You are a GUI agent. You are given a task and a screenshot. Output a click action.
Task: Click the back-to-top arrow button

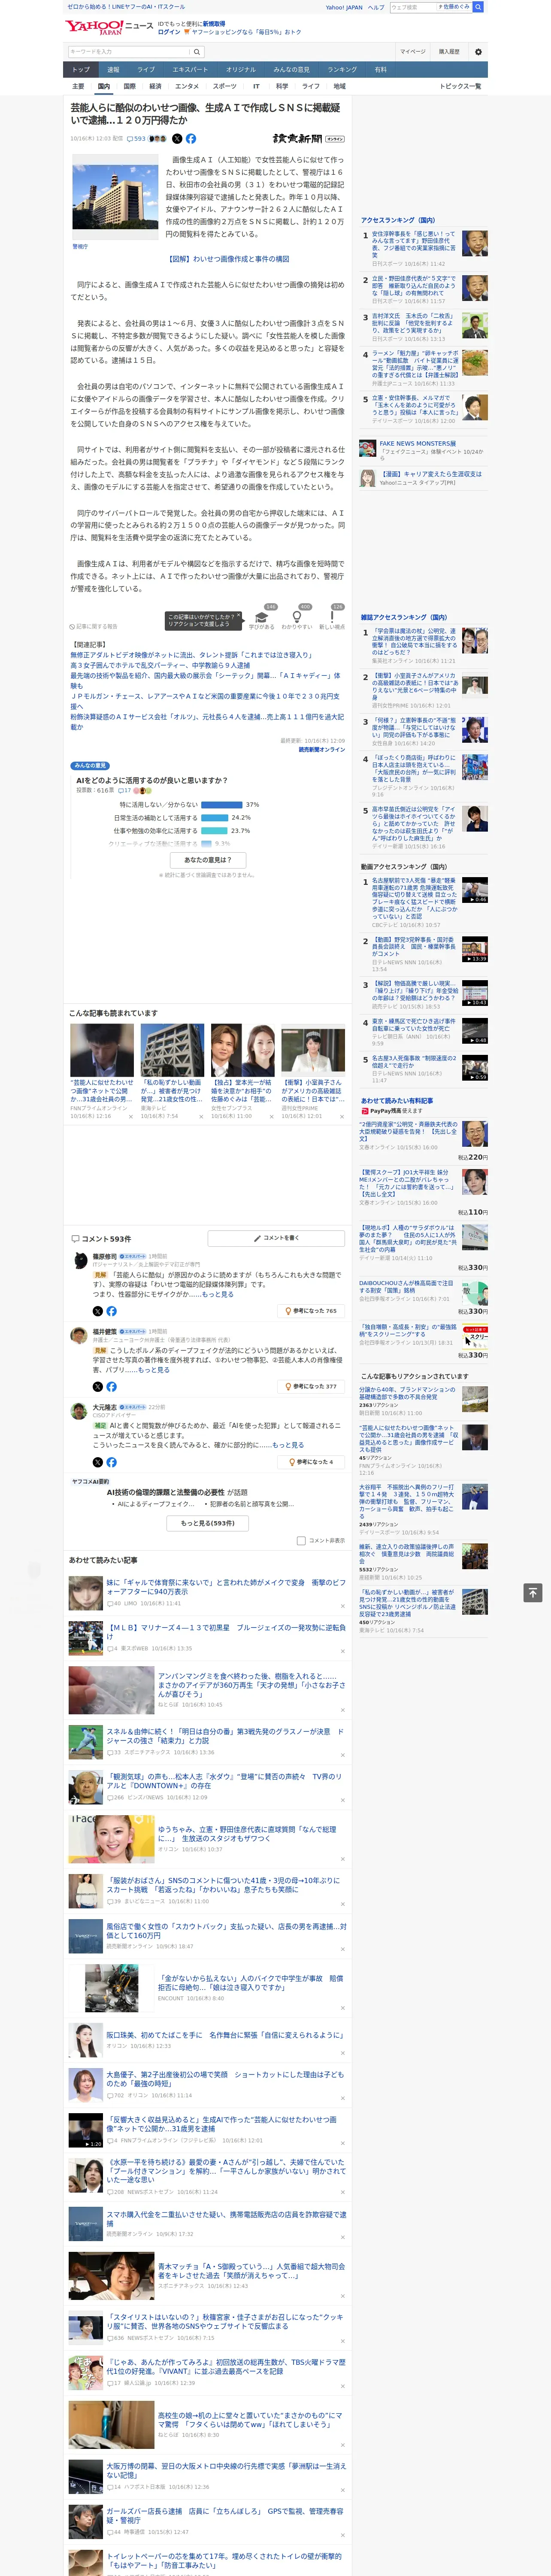(533, 1593)
